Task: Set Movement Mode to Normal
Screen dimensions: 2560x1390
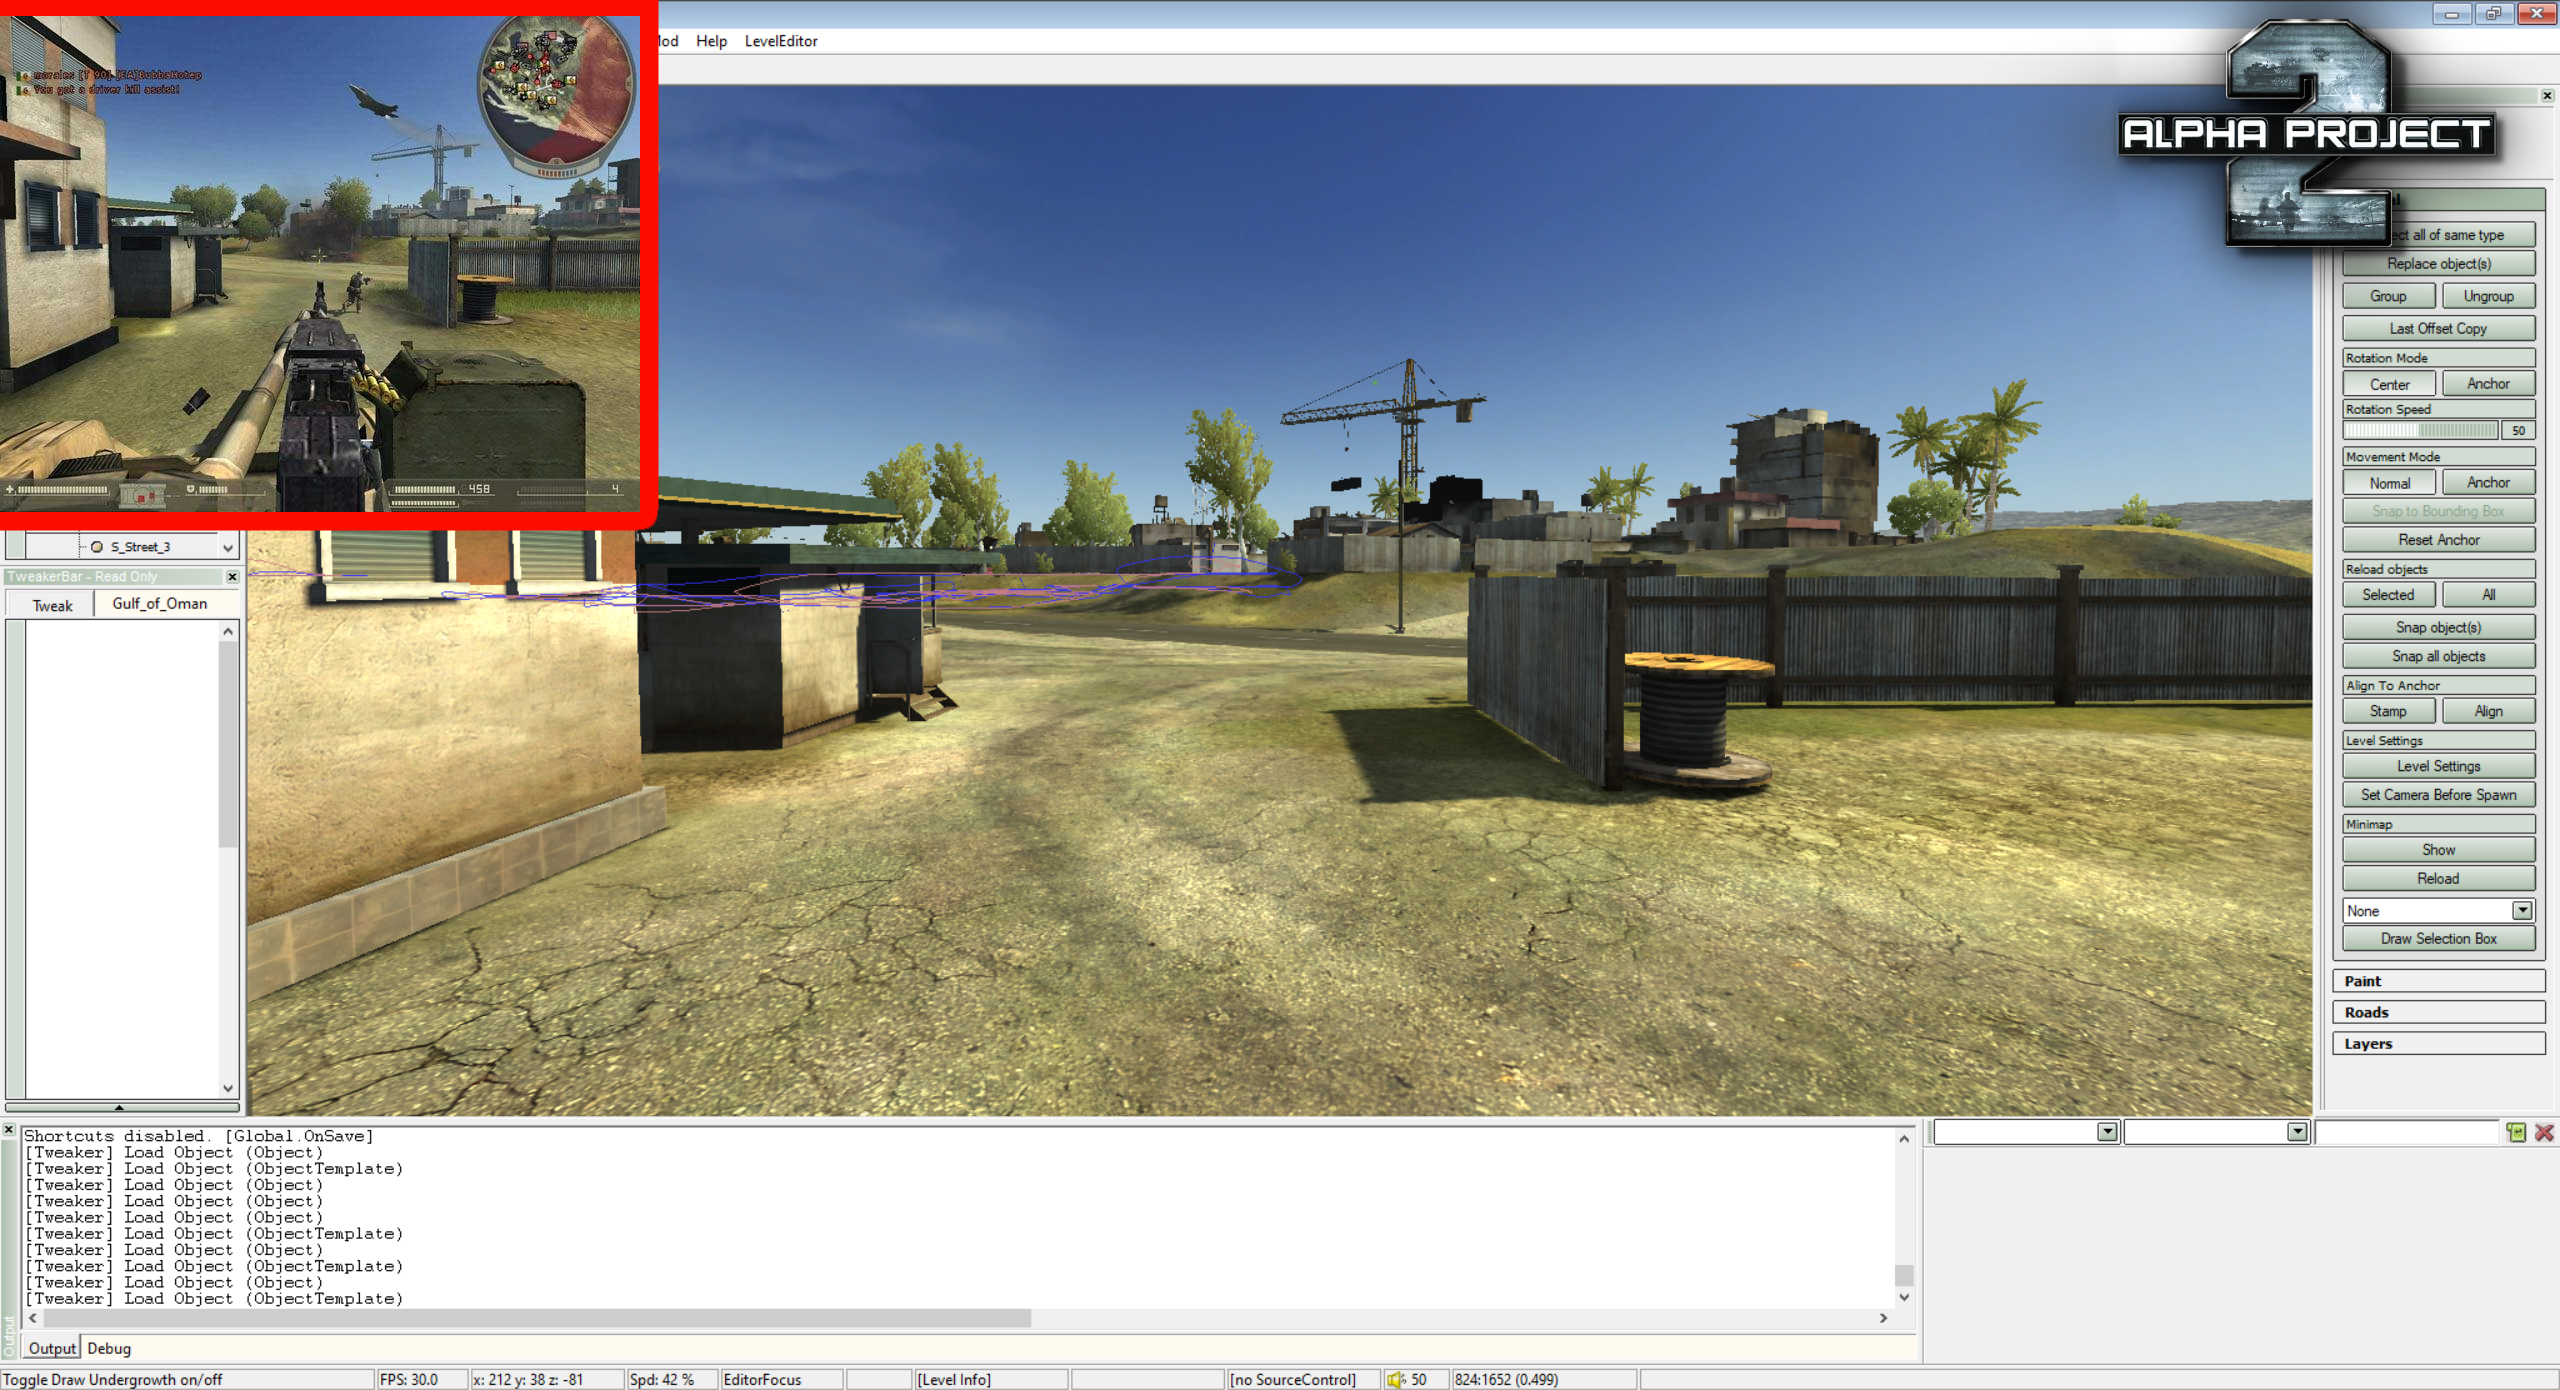Action: click(2389, 483)
